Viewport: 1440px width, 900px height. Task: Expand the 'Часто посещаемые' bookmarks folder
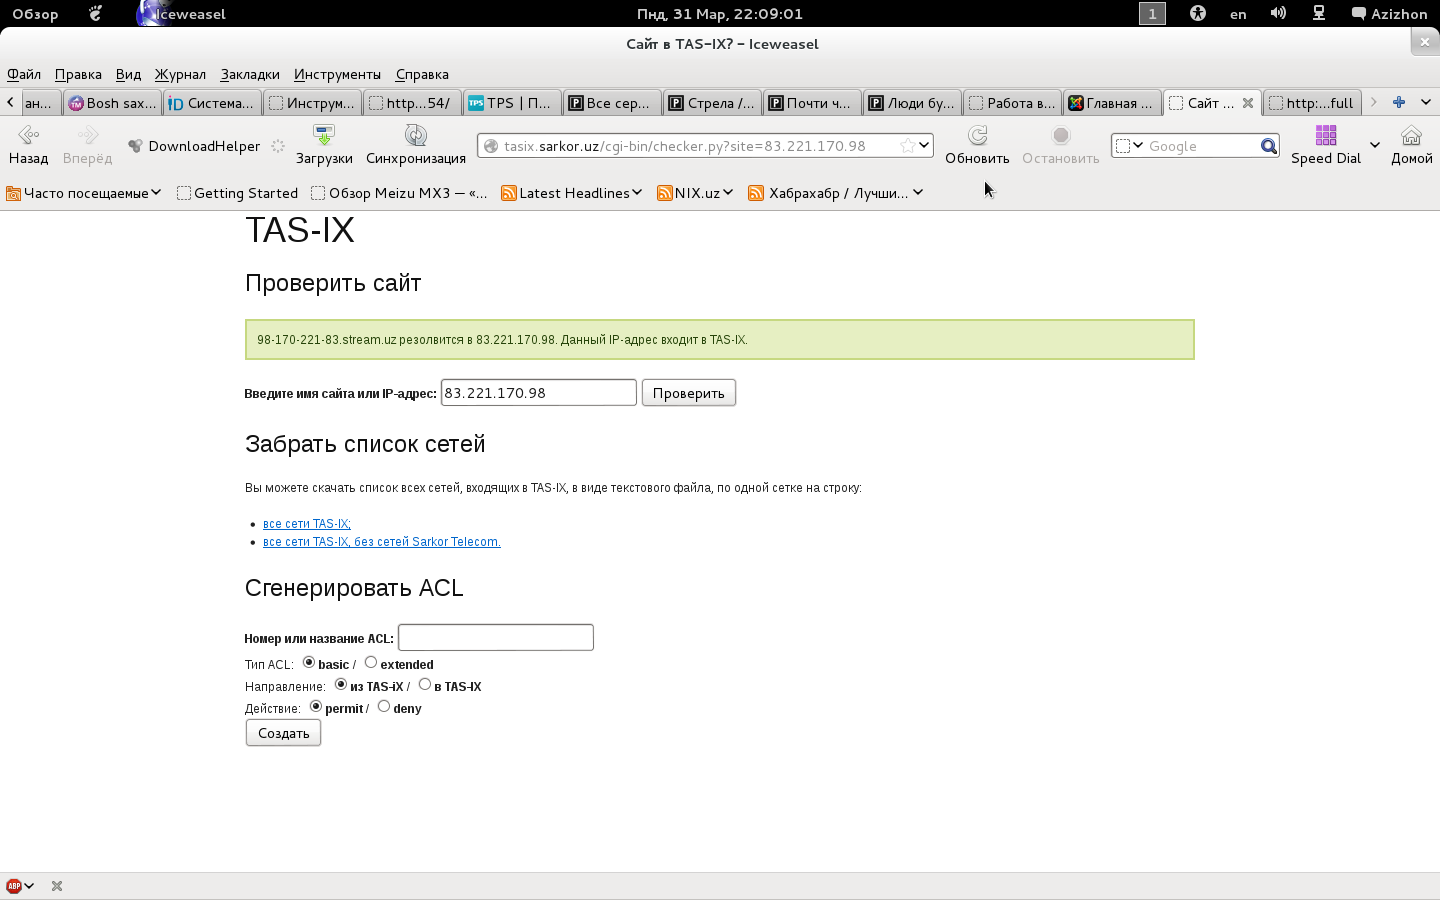click(x=84, y=193)
